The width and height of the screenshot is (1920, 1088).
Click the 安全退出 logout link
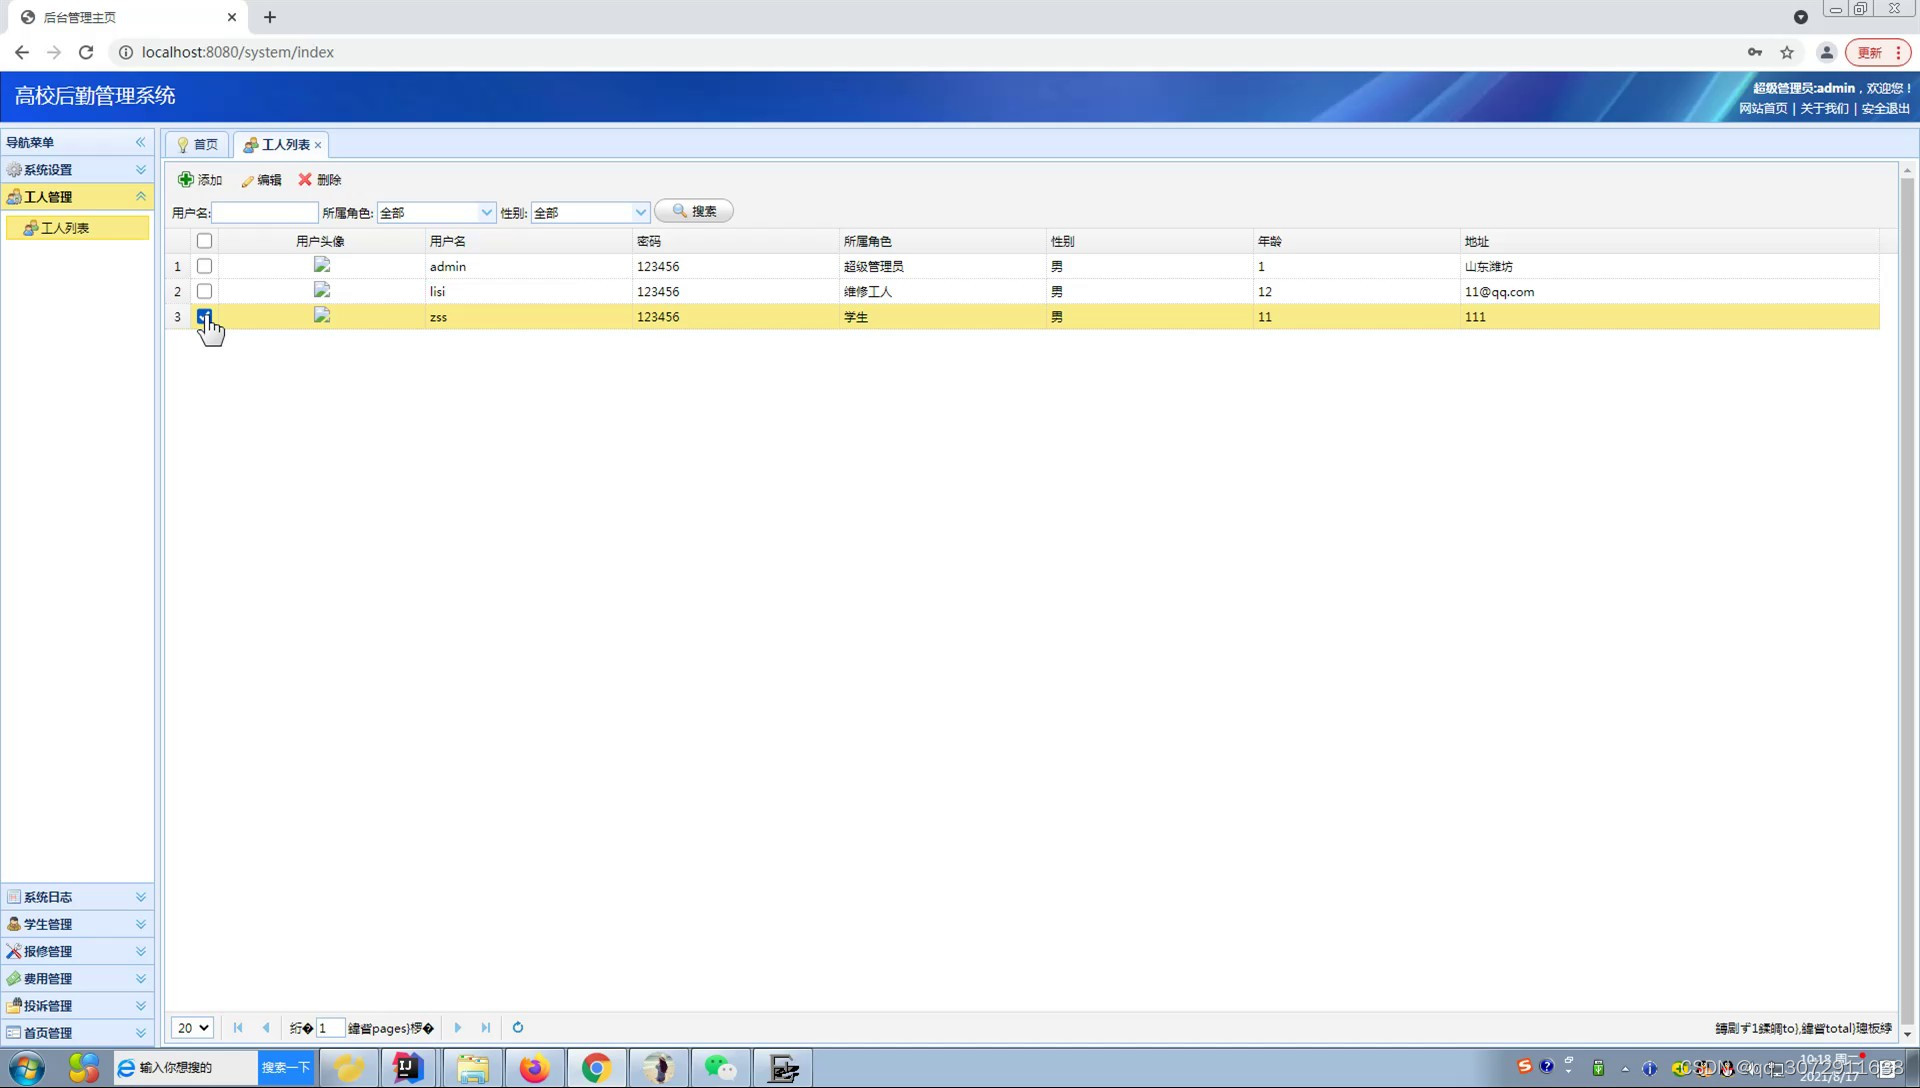[1886, 108]
